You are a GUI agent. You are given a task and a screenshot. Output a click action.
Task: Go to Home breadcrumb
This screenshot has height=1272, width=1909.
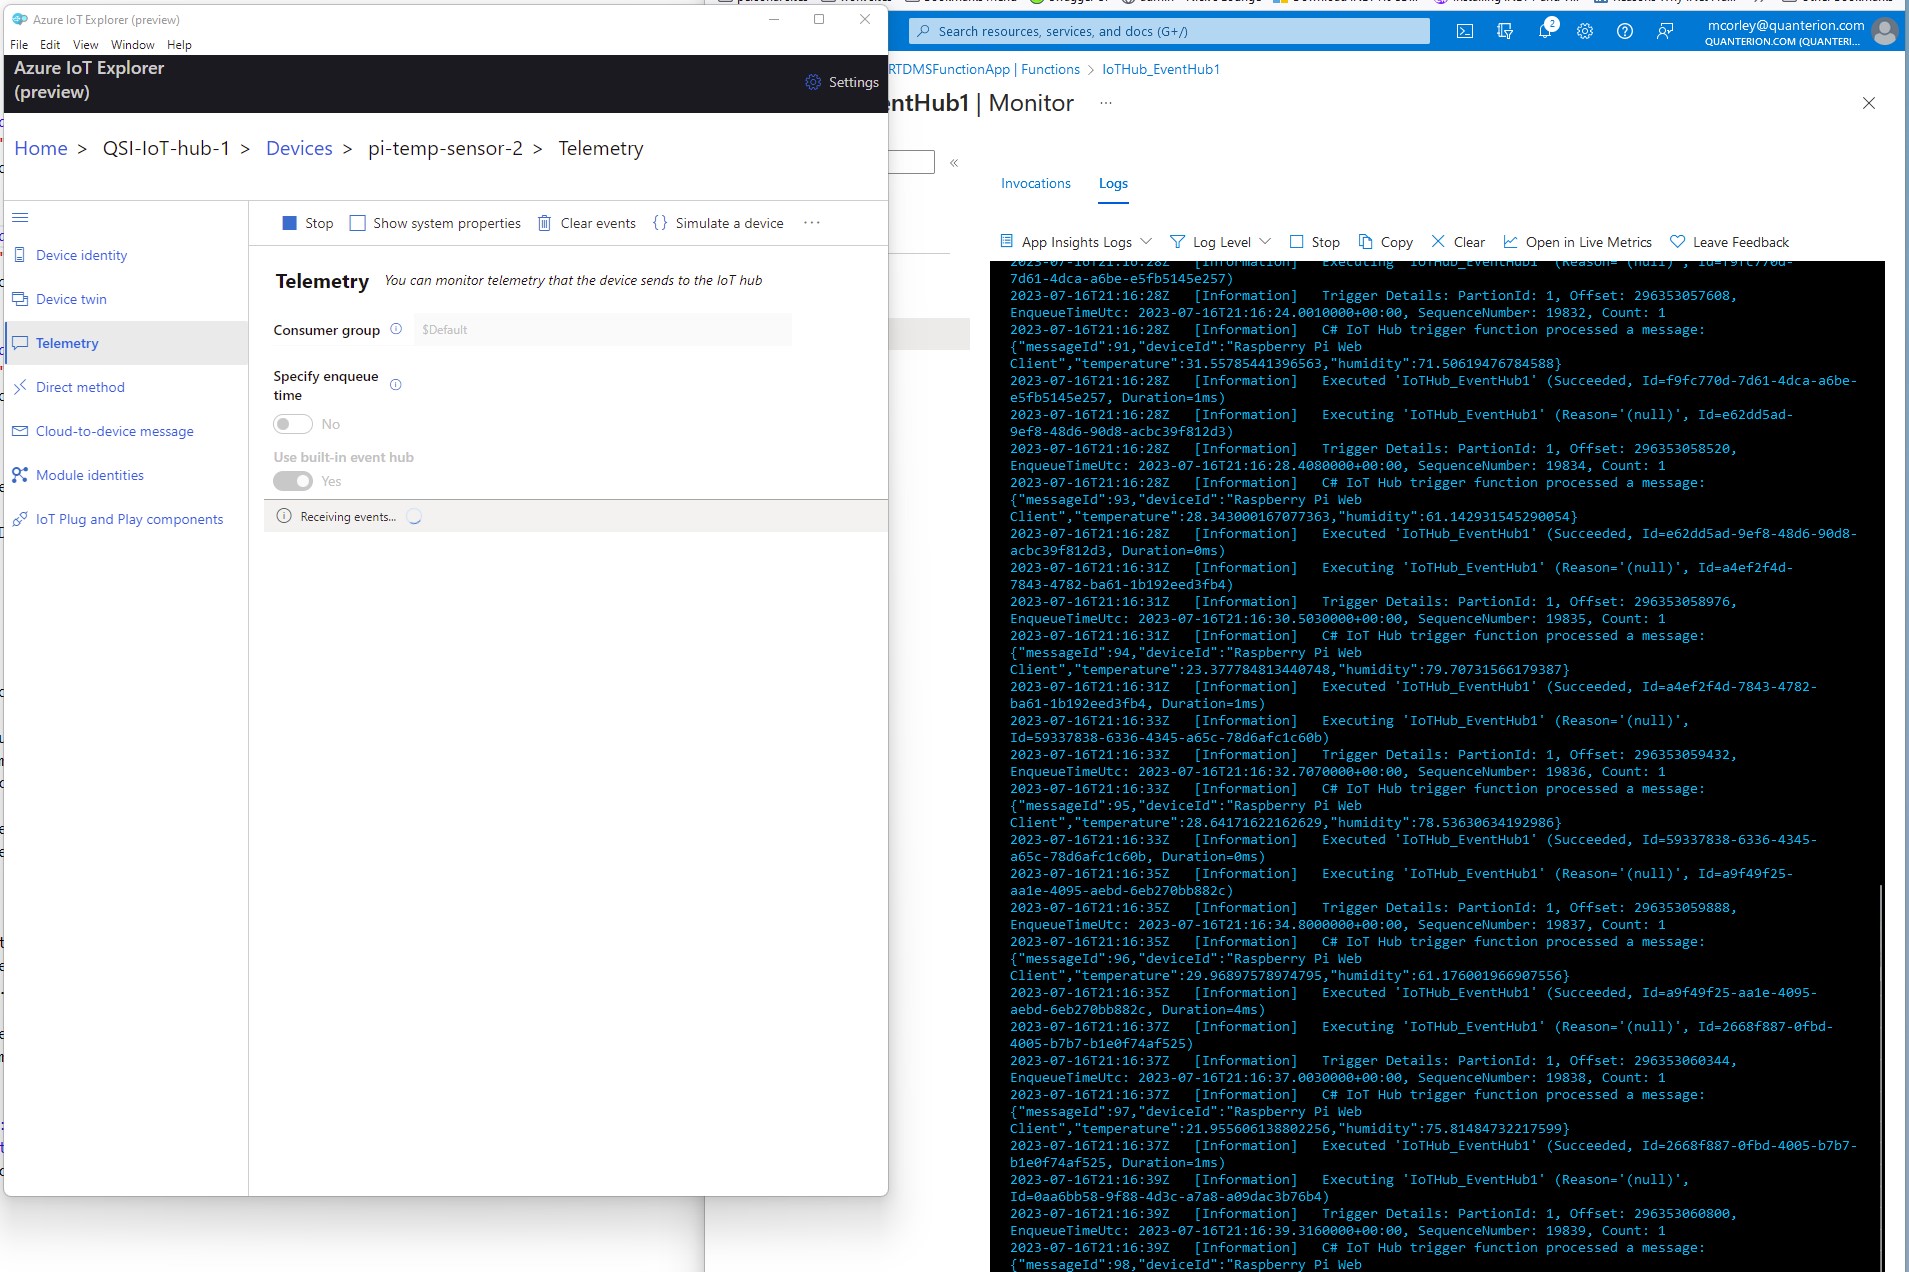(x=41, y=148)
